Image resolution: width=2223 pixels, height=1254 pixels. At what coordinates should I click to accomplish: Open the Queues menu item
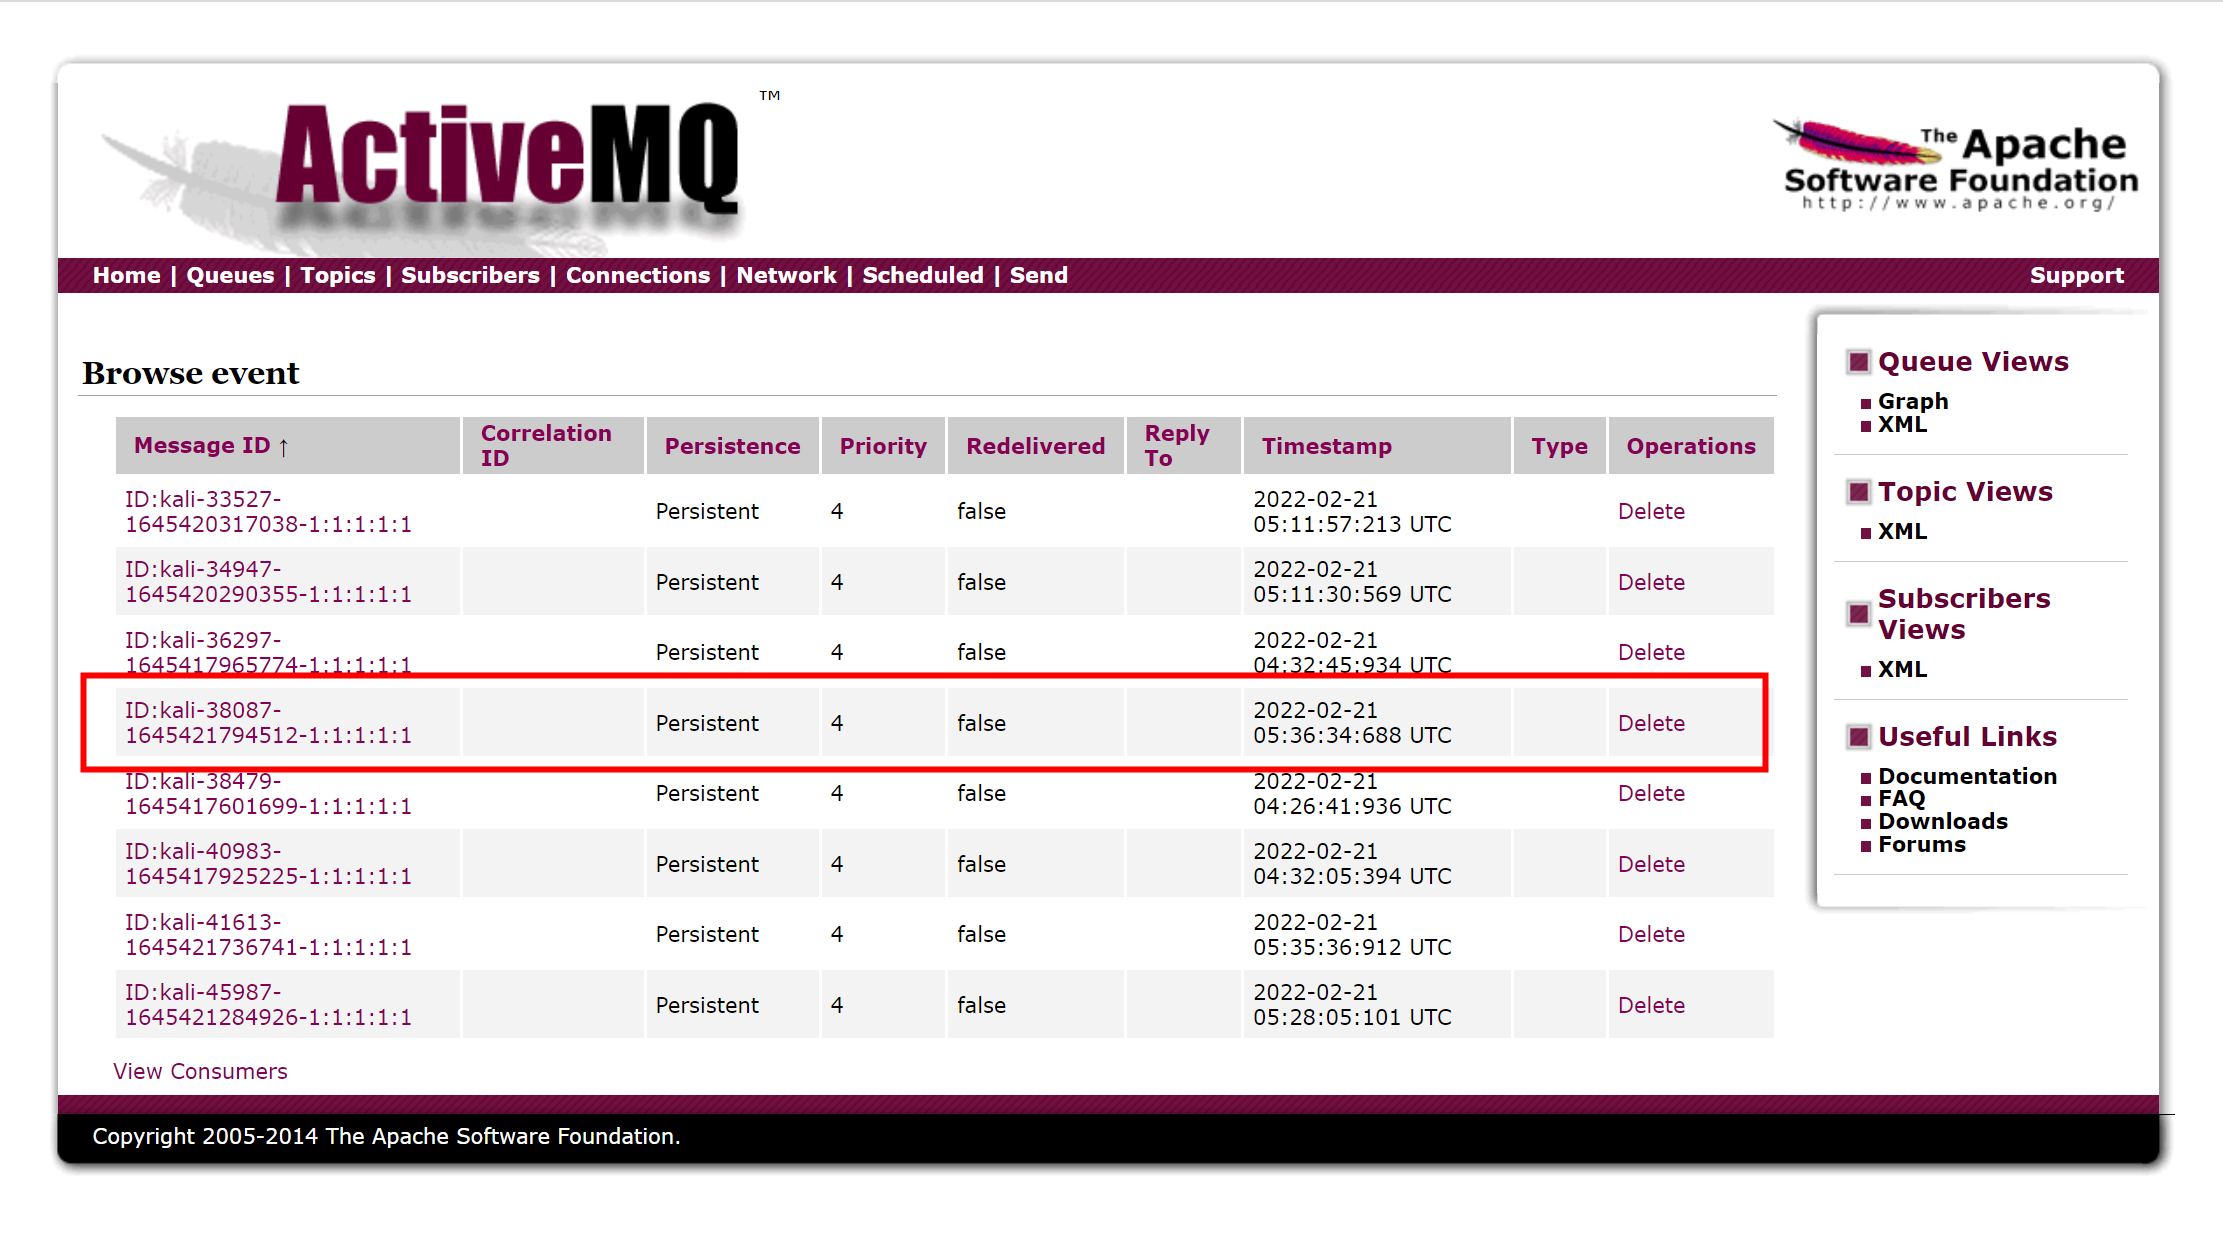coord(230,275)
